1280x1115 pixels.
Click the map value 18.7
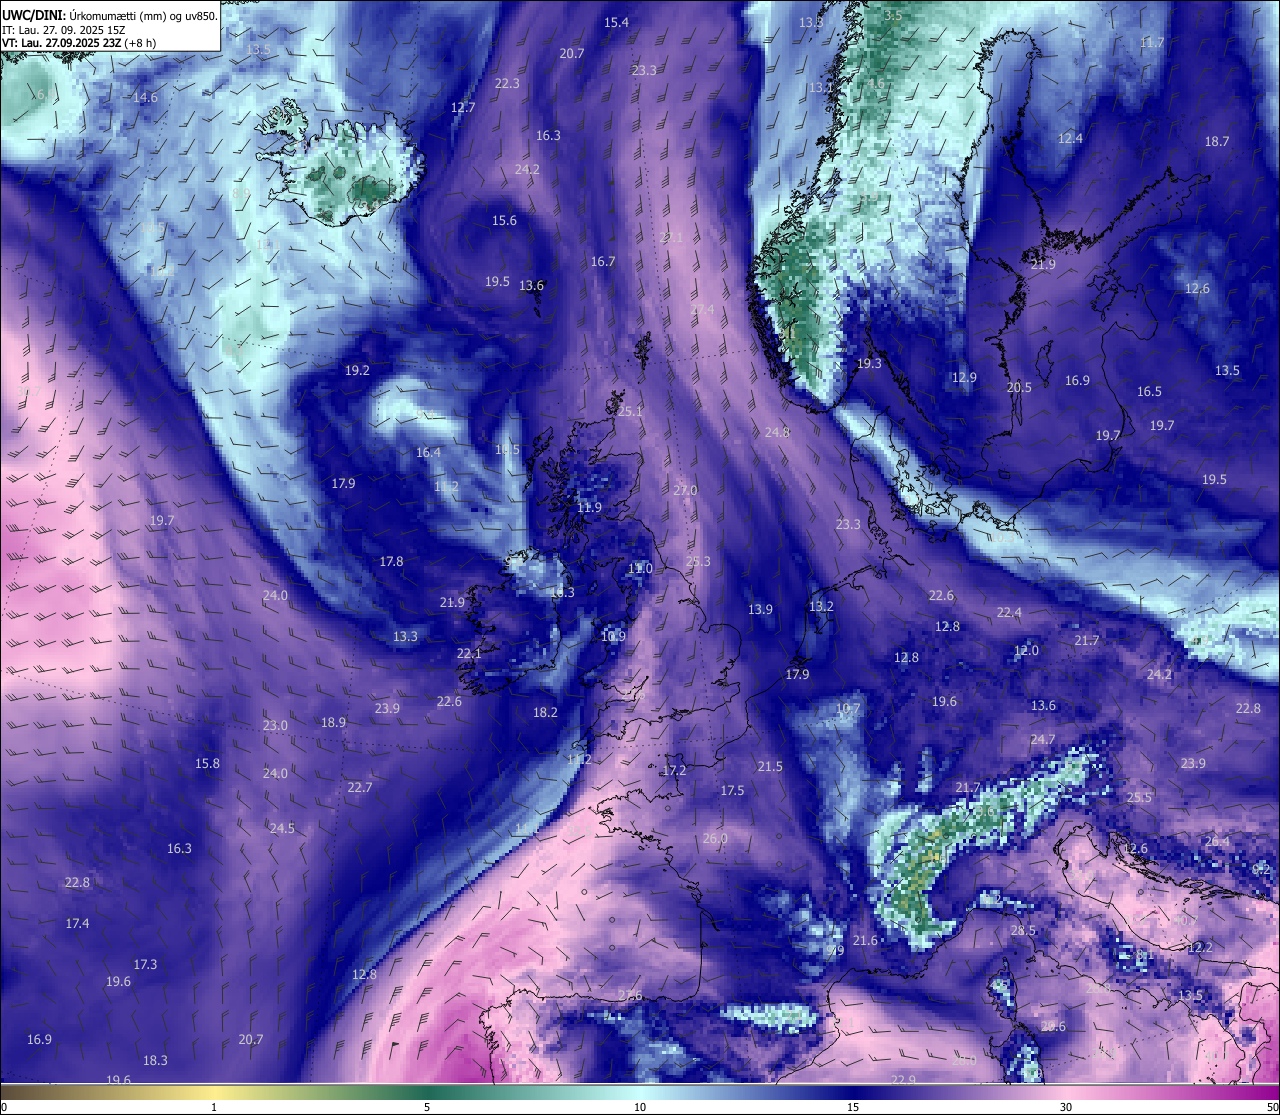(1217, 141)
